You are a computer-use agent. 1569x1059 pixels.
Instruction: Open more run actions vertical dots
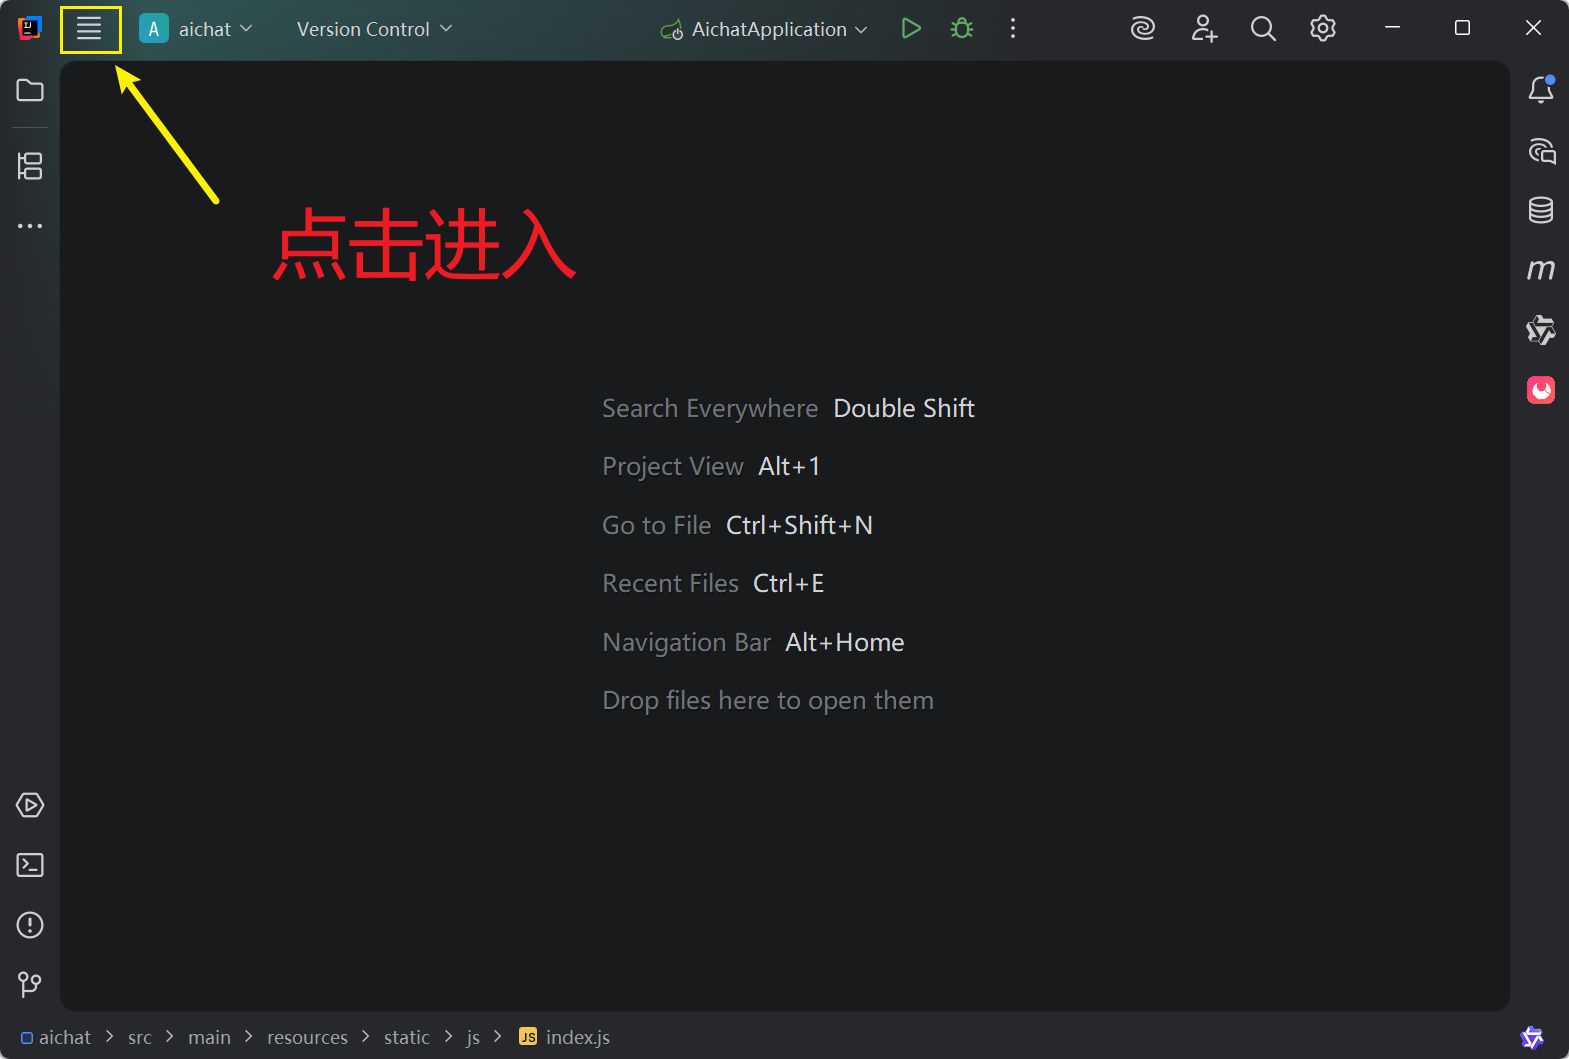1013,29
